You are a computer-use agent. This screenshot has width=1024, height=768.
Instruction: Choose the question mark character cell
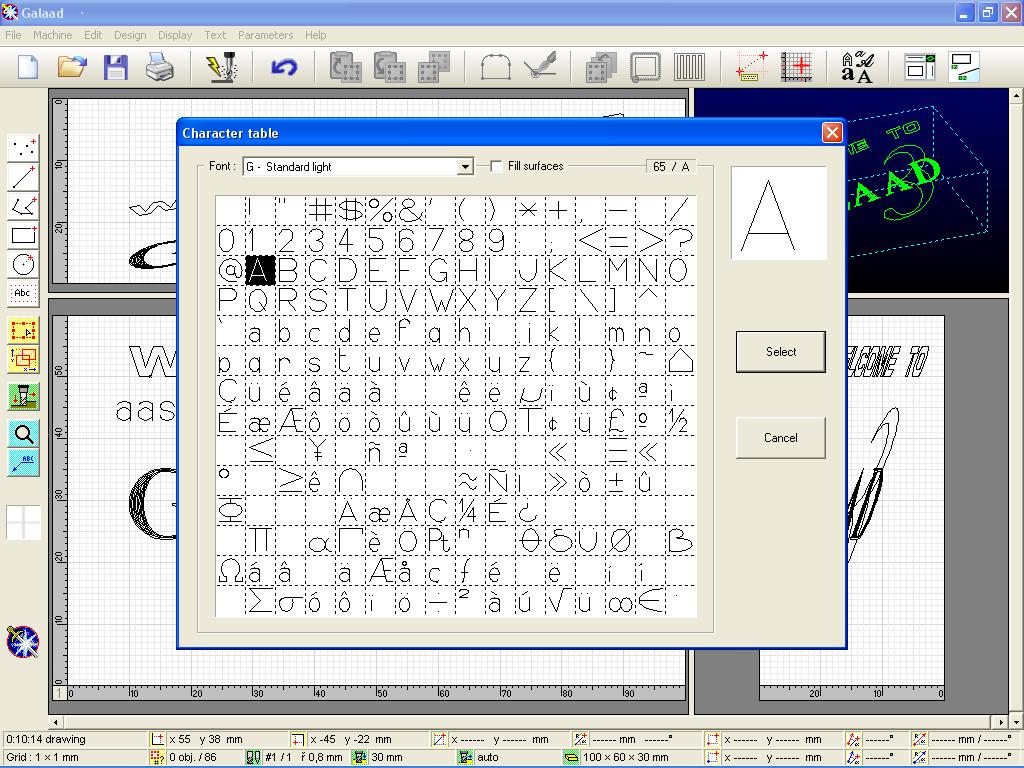pyautogui.click(x=680, y=240)
